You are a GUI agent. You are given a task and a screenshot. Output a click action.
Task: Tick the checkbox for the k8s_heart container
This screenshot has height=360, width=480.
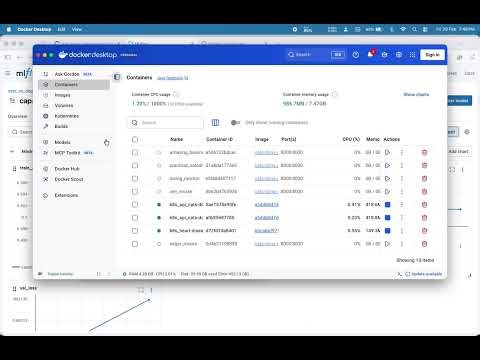(x=135, y=231)
